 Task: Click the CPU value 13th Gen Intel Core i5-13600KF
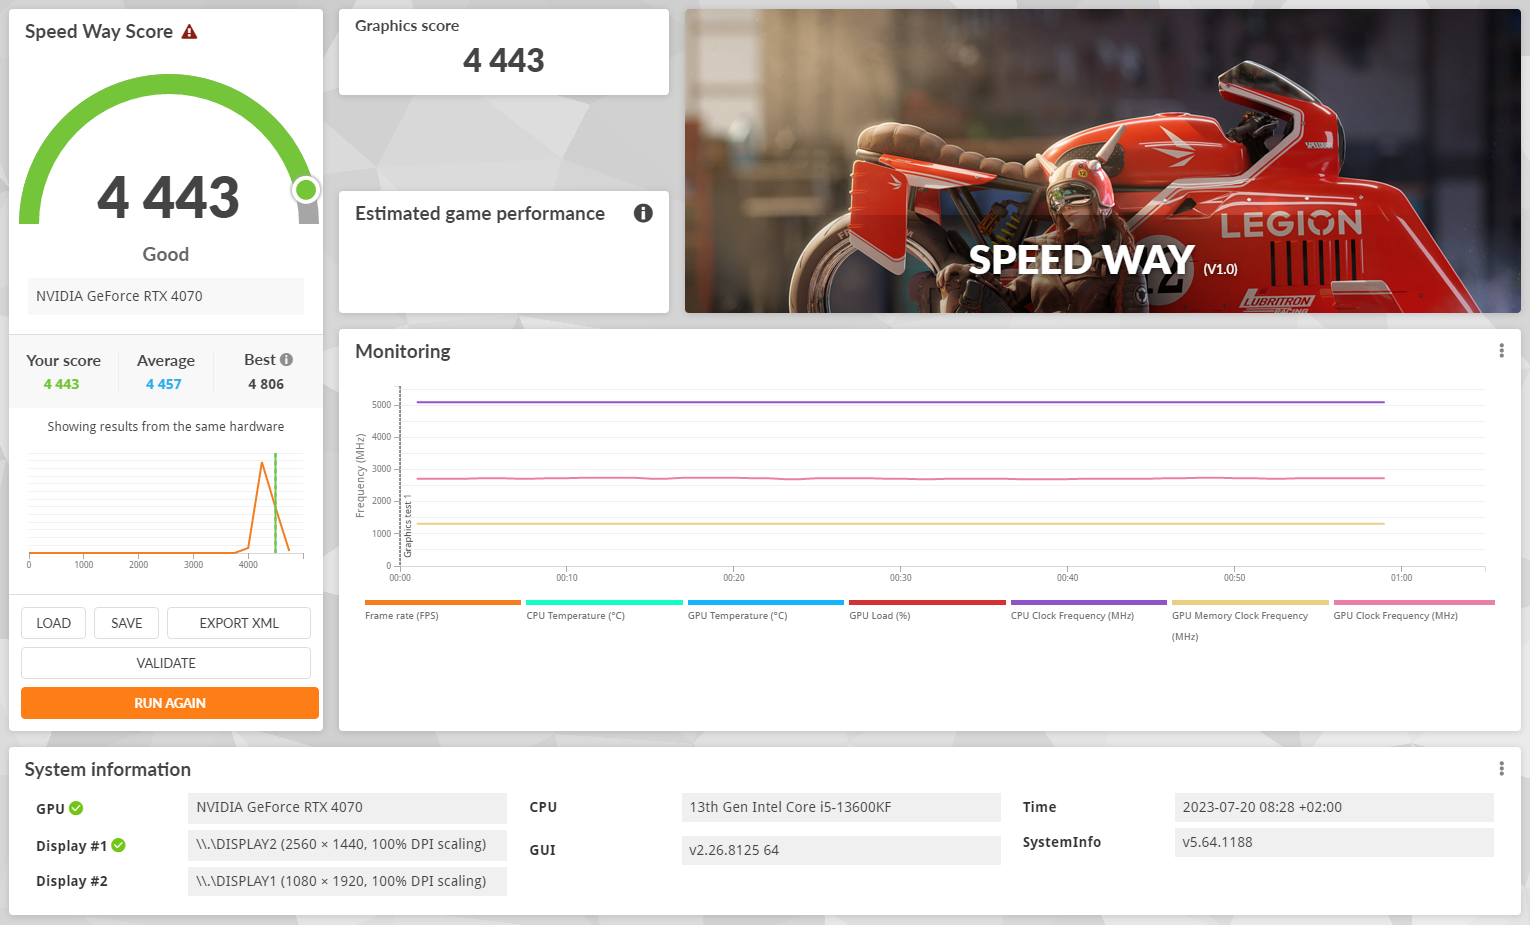coord(841,808)
